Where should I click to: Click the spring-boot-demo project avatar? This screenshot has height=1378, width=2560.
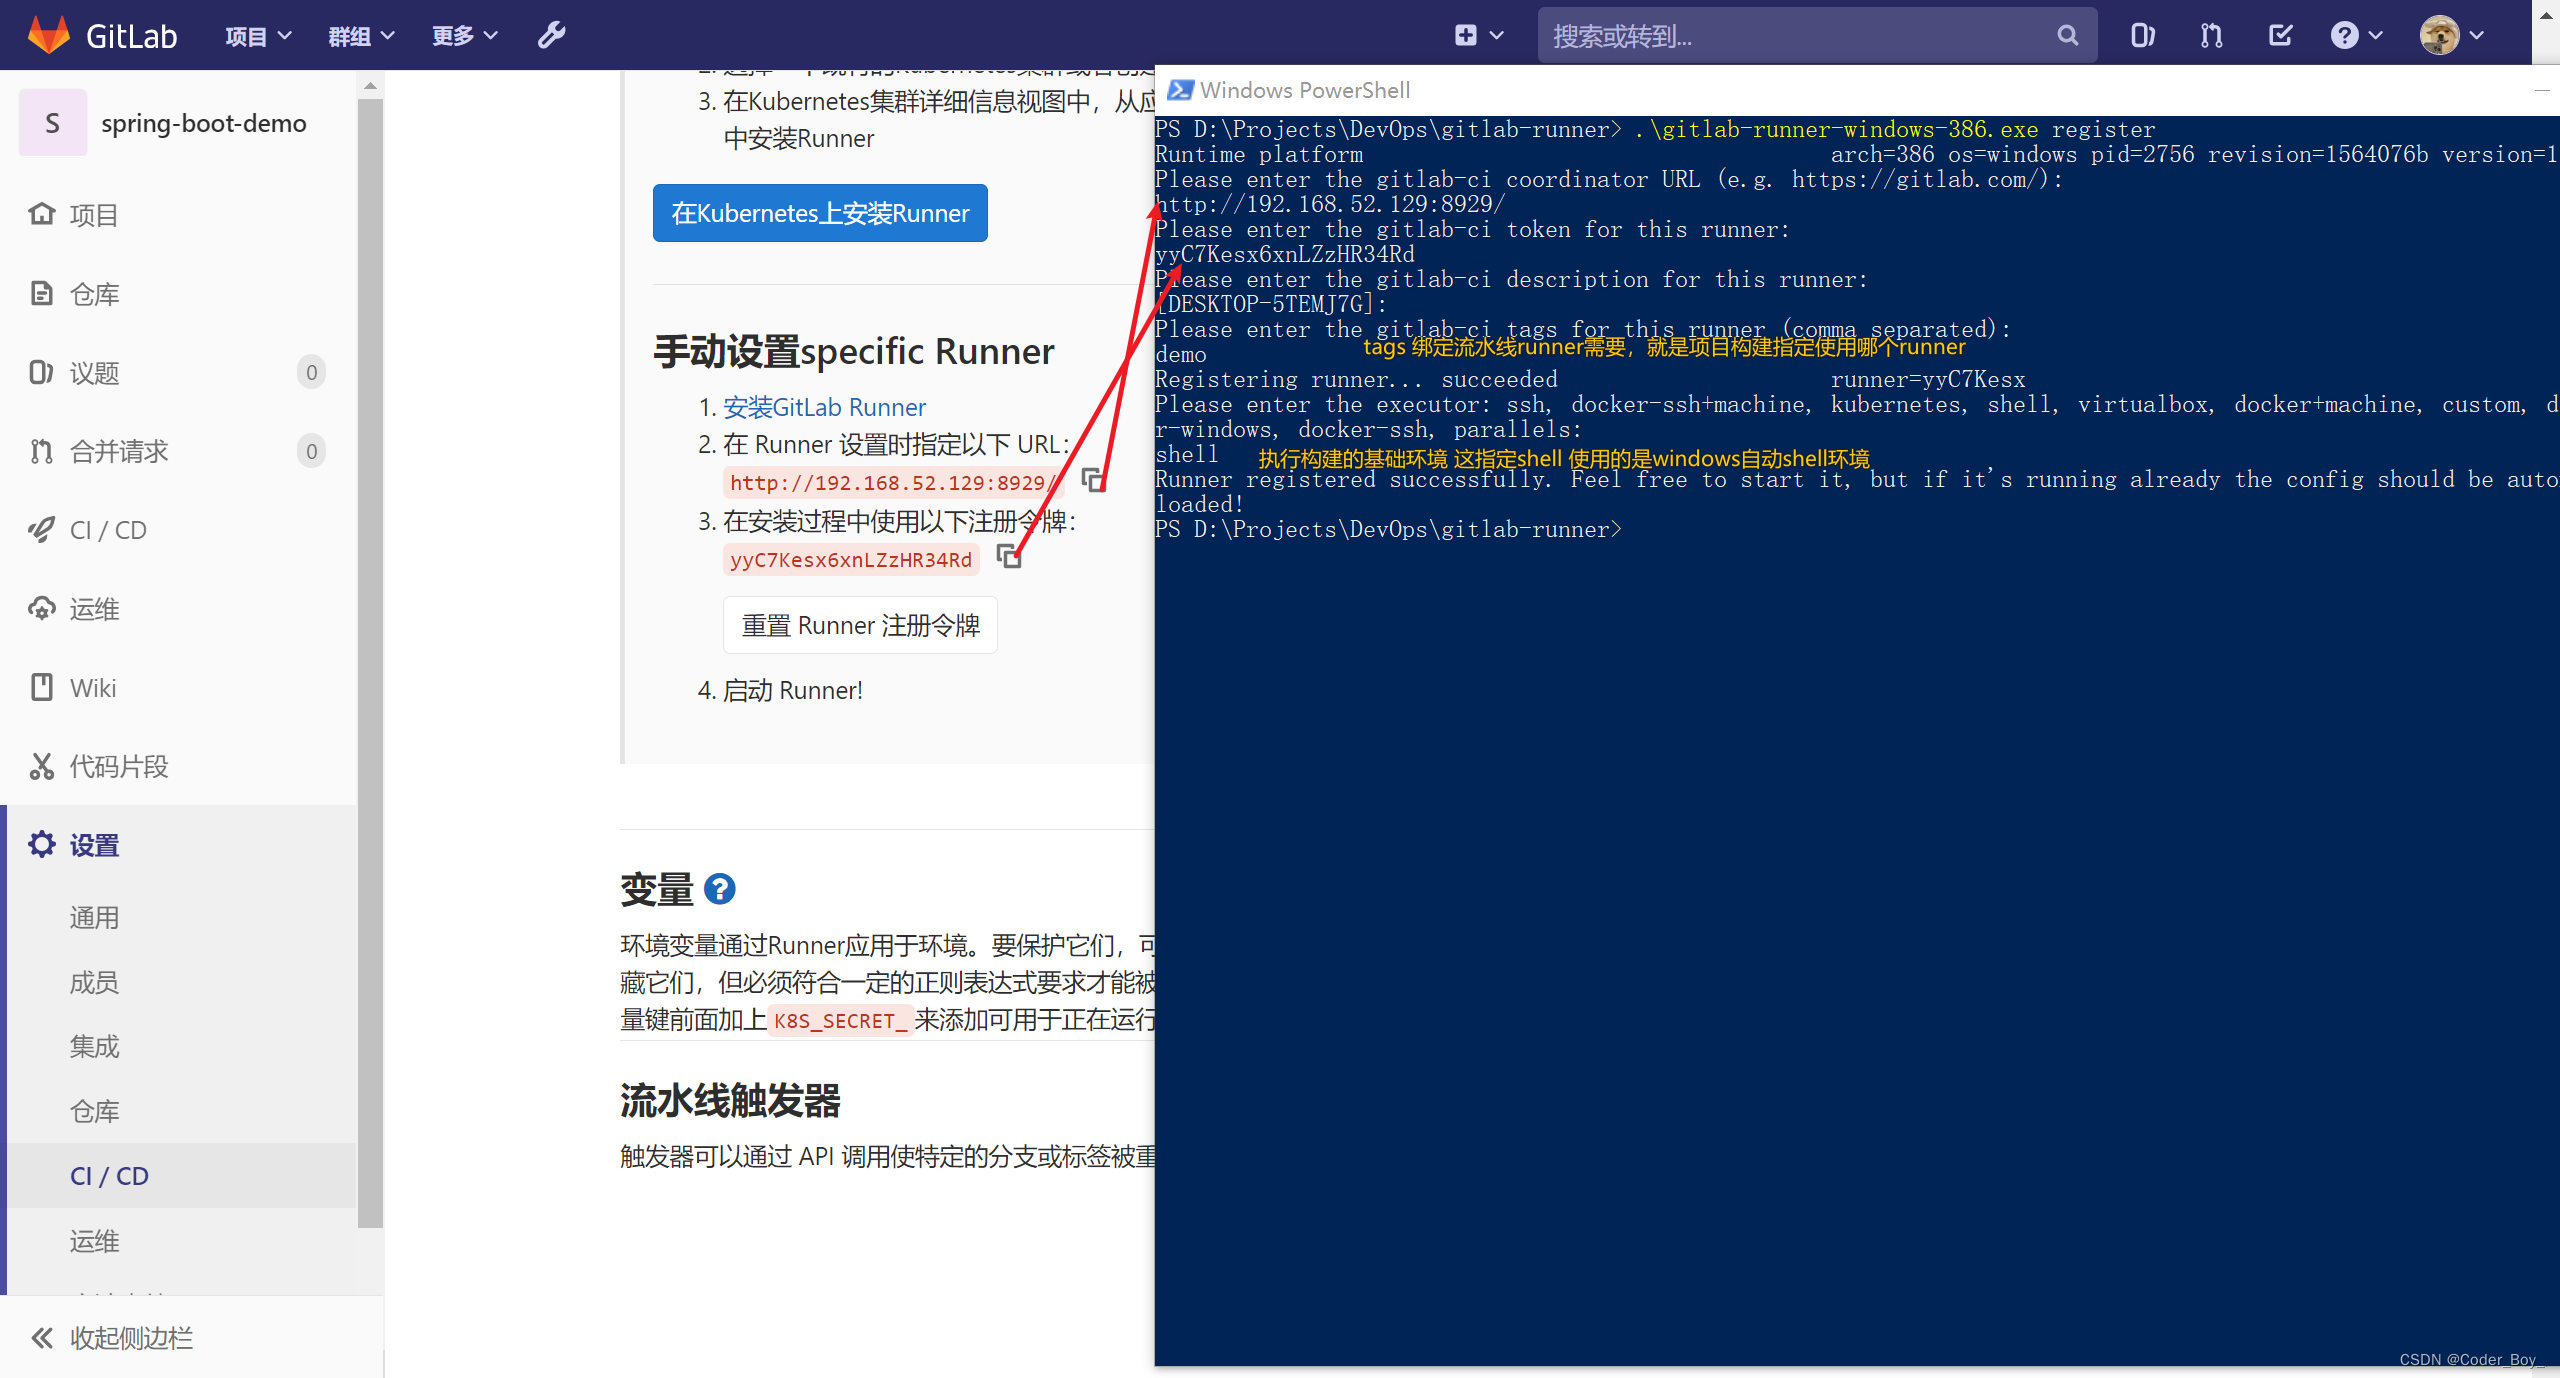52,123
